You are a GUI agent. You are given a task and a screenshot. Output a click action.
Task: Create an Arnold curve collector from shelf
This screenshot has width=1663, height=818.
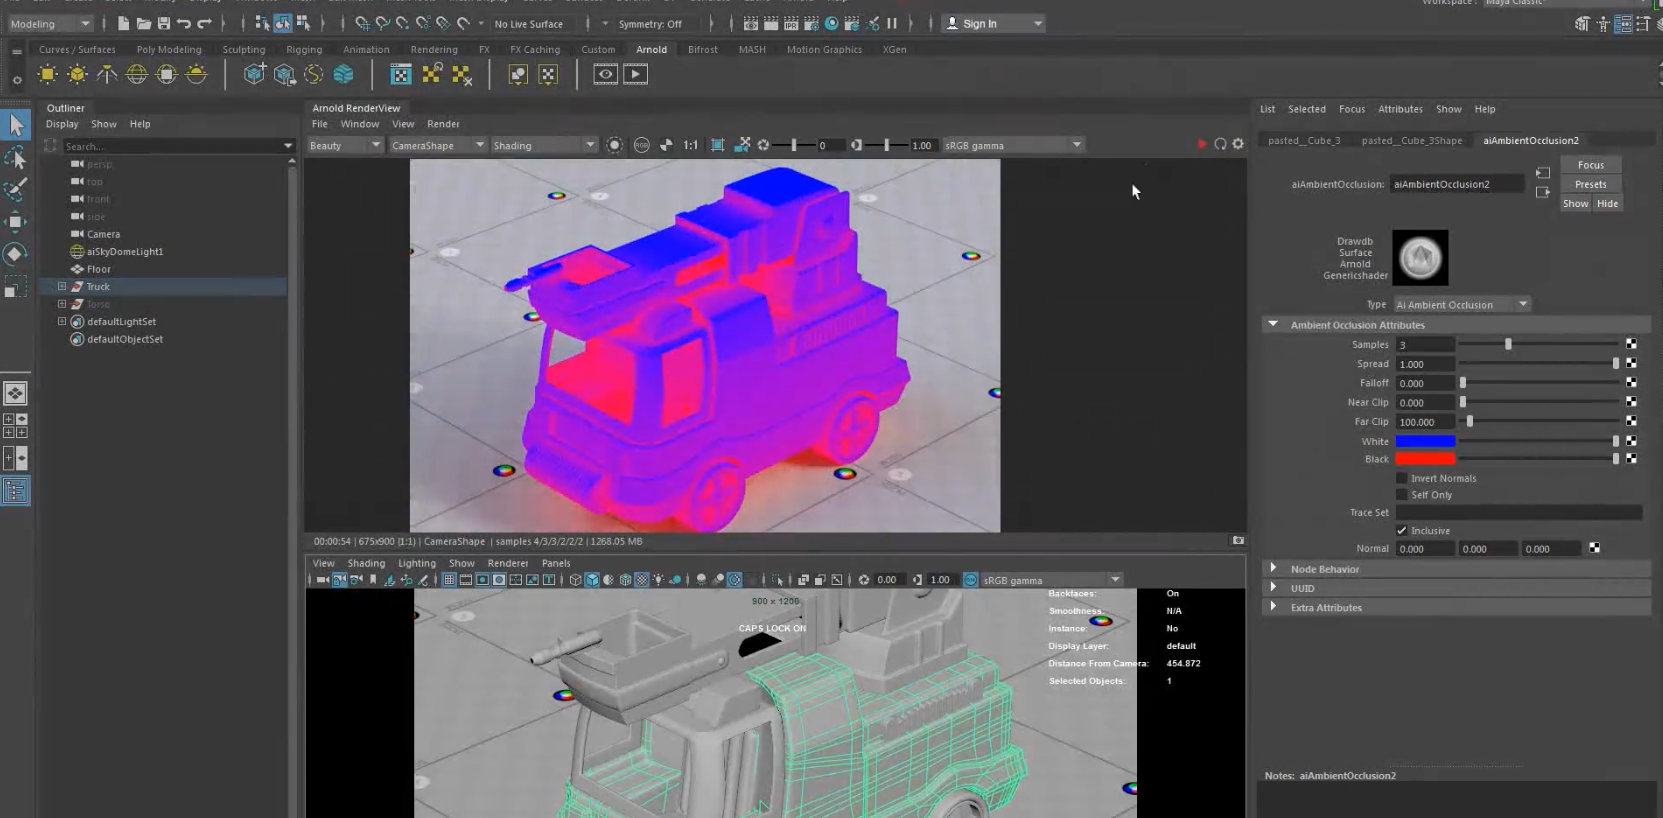coord(314,74)
